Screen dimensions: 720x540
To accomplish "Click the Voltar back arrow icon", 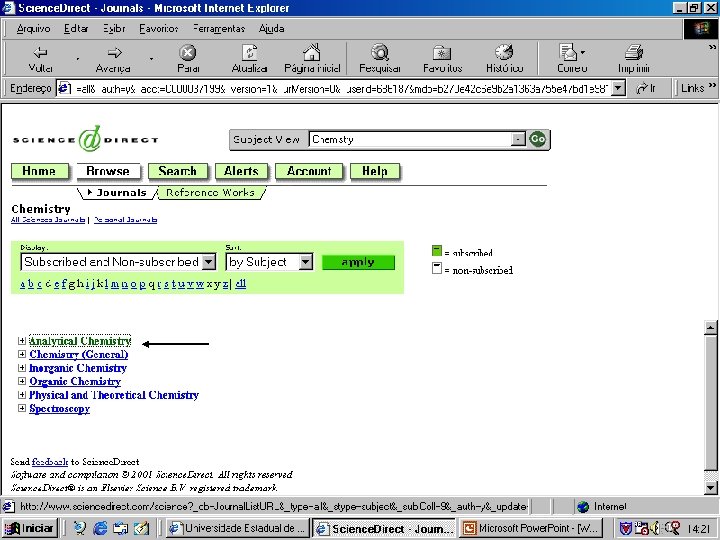I will click(x=40, y=52).
